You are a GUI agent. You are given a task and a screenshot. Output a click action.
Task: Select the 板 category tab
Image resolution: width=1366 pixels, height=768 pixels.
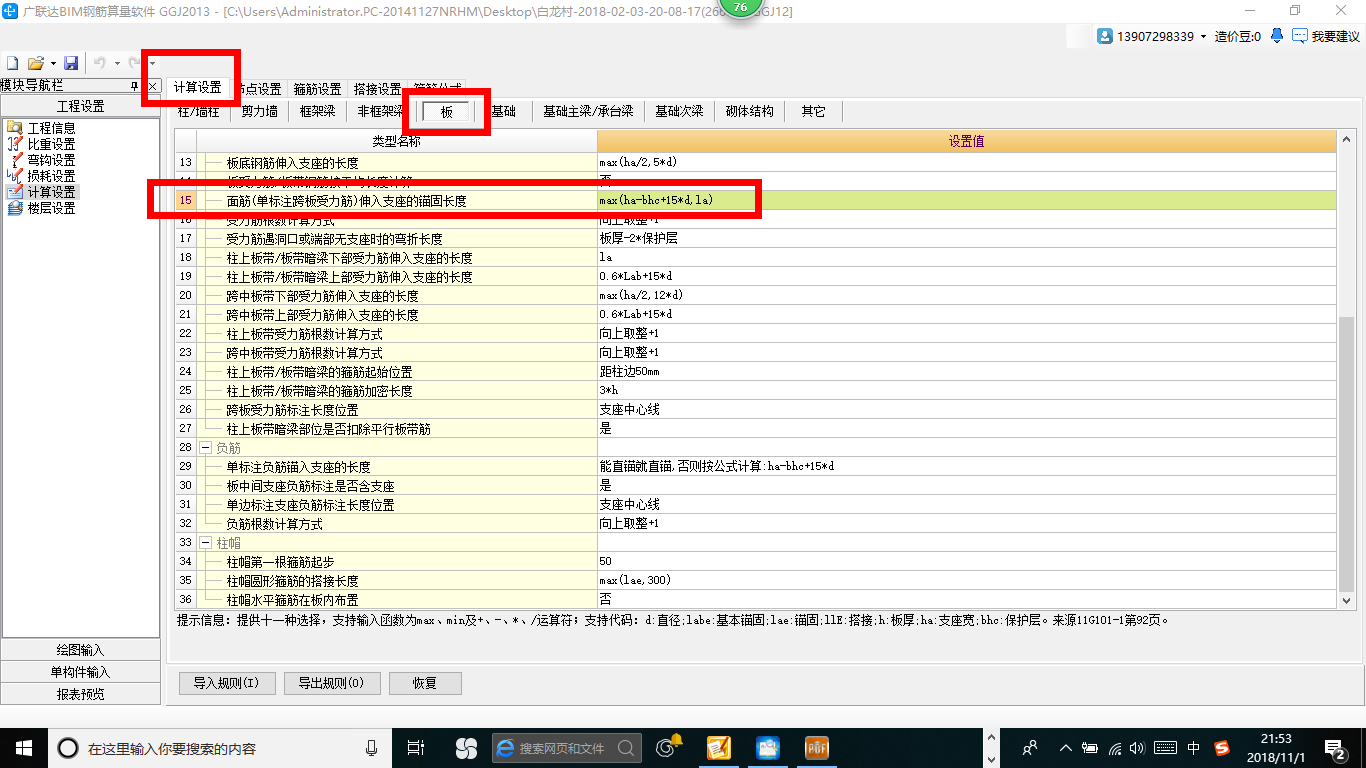[447, 112]
